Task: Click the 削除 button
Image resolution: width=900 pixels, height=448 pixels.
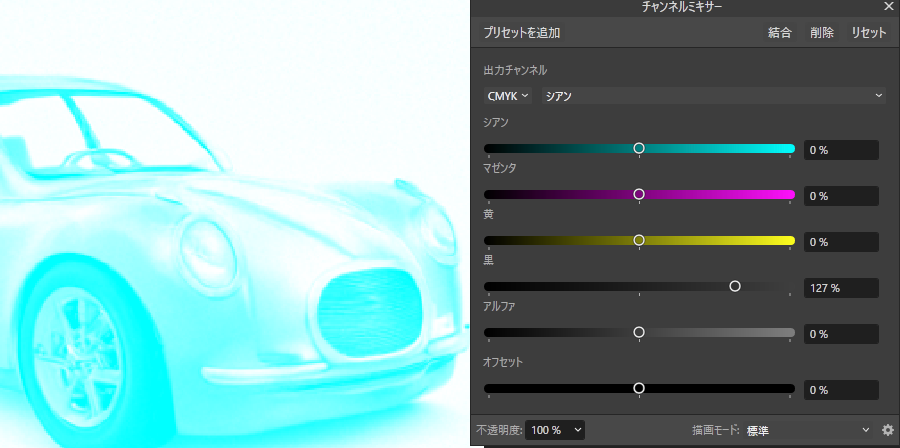Action: pos(822,33)
